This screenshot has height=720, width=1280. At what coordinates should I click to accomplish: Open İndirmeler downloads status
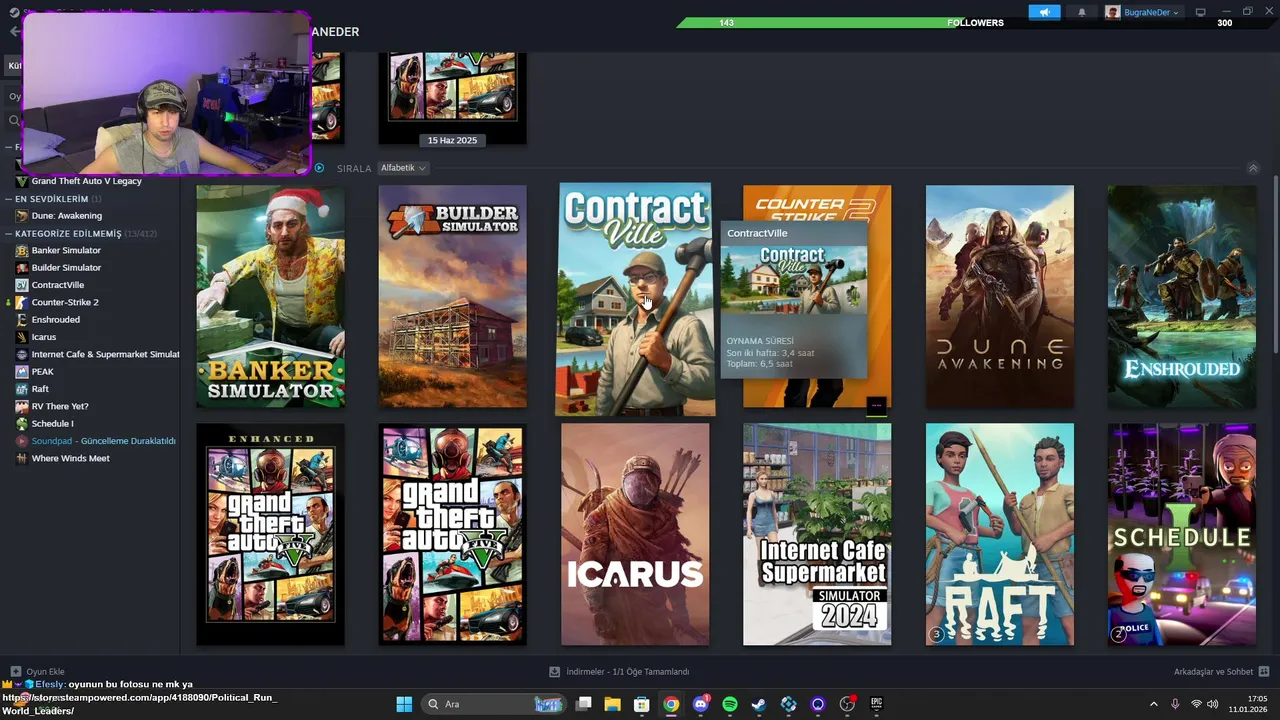(620, 672)
